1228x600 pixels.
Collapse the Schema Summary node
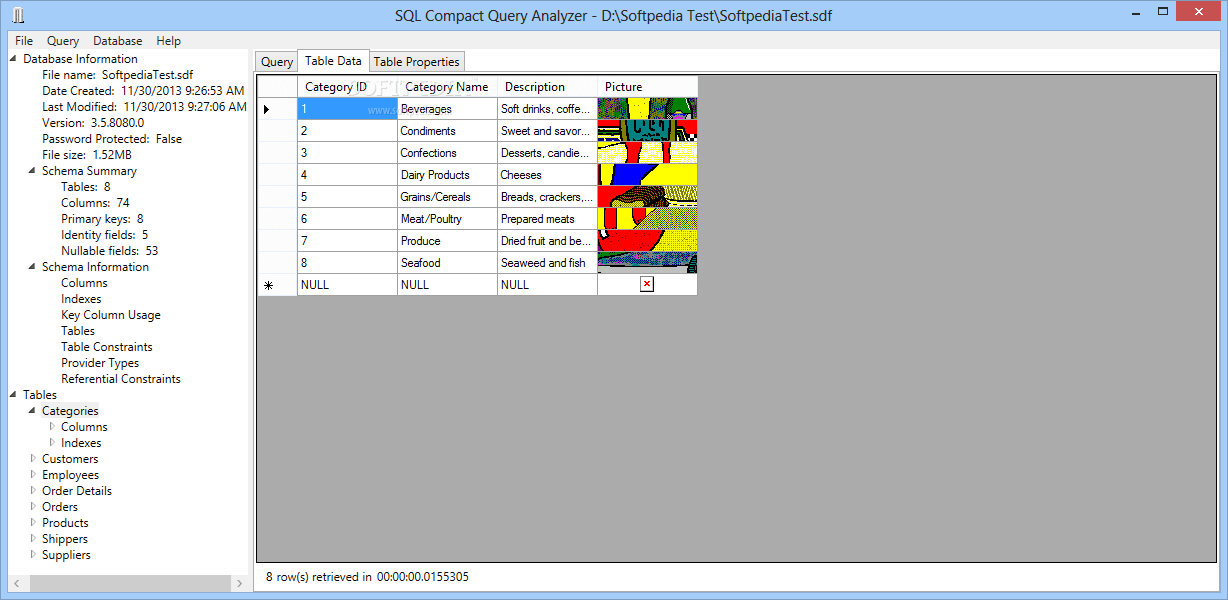[33, 171]
